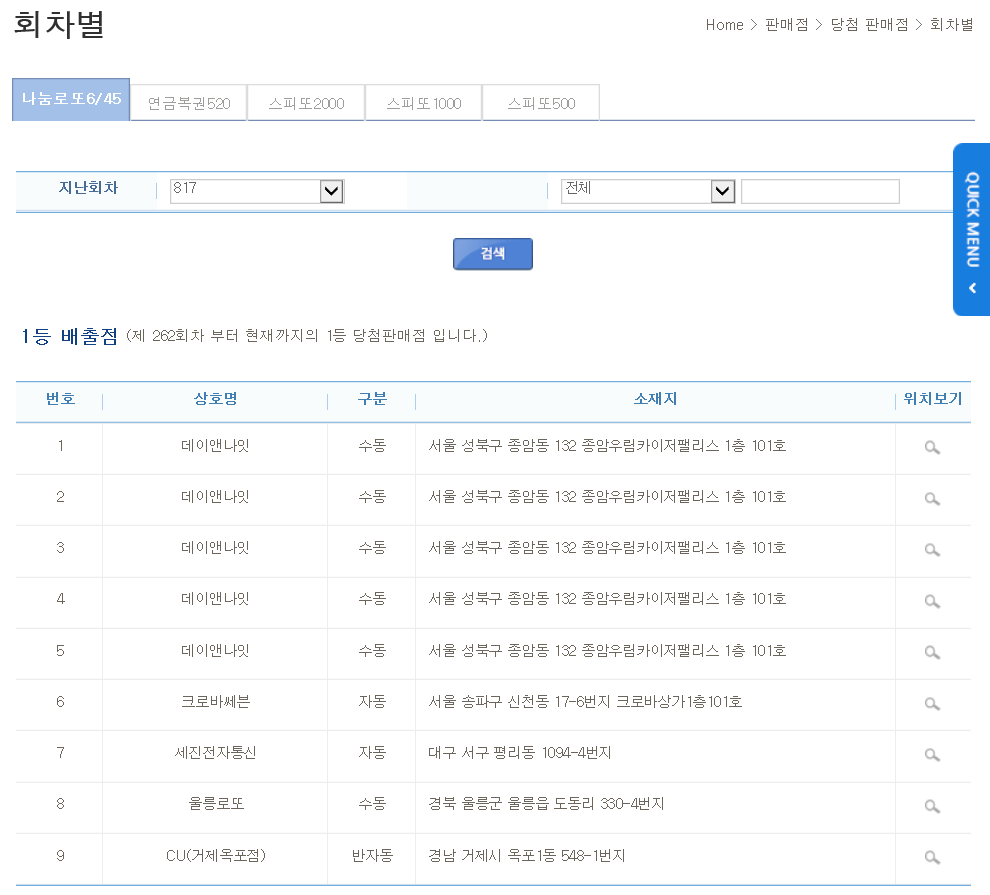Switch to the 연금복권520 tab
Viewport: 990px width, 895px height.
click(x=188, y=100)
